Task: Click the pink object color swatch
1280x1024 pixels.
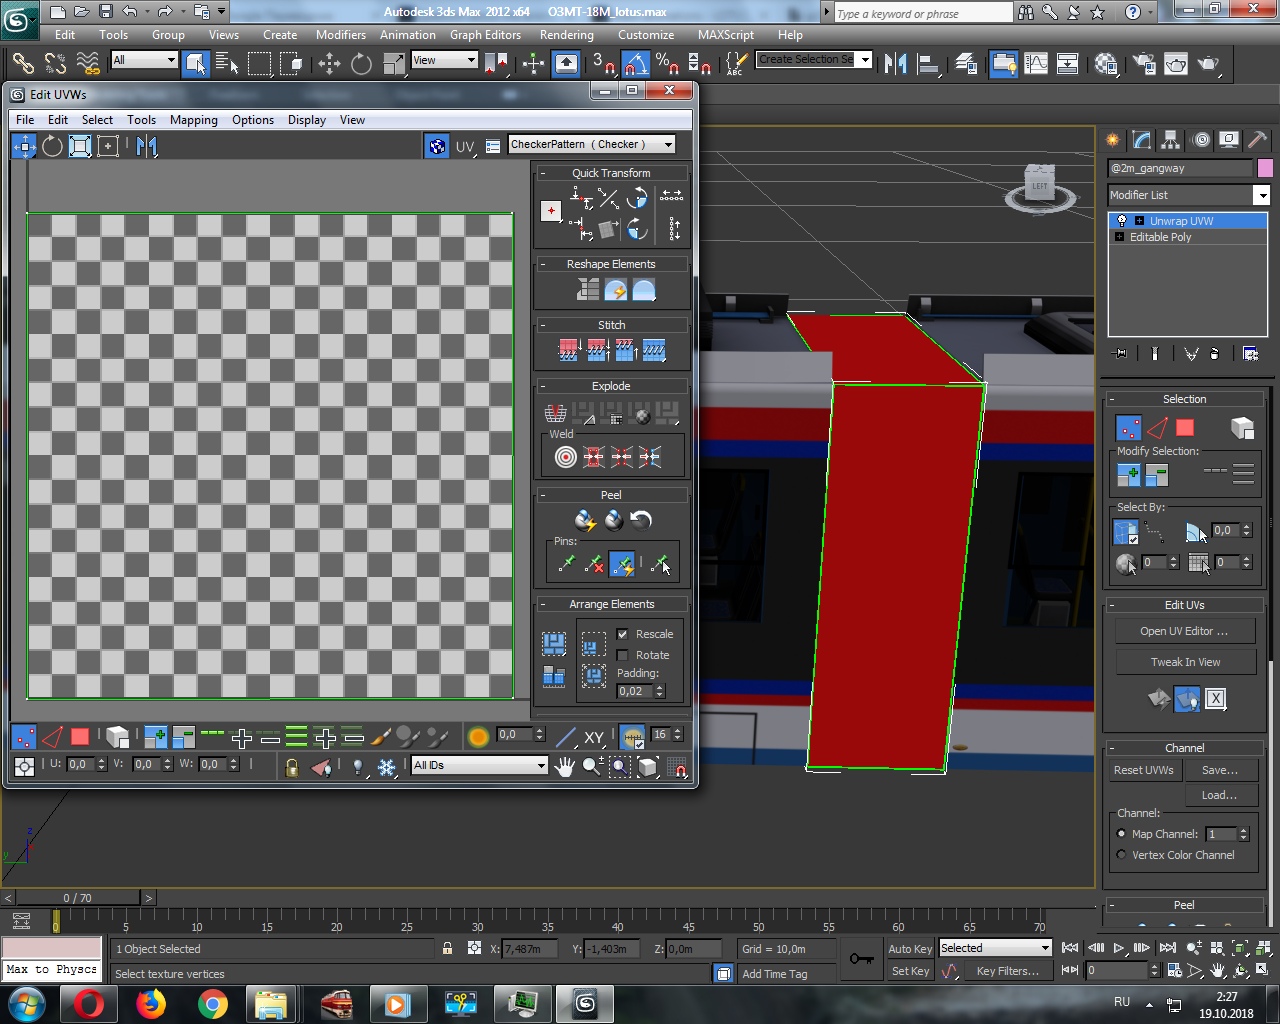Action: coord(1265,168)
